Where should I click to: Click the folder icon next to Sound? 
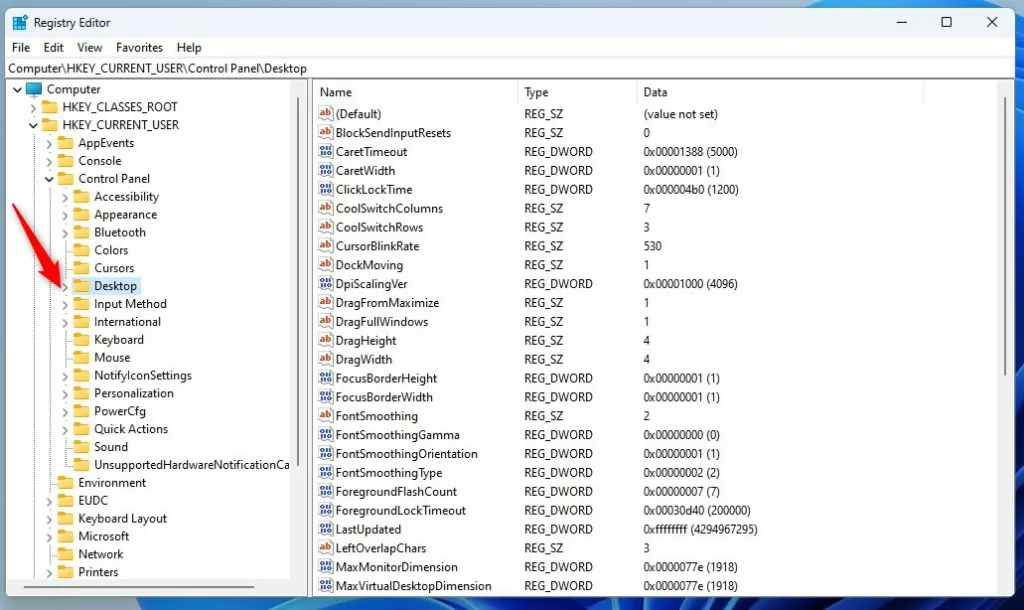[x=81, y=447]
